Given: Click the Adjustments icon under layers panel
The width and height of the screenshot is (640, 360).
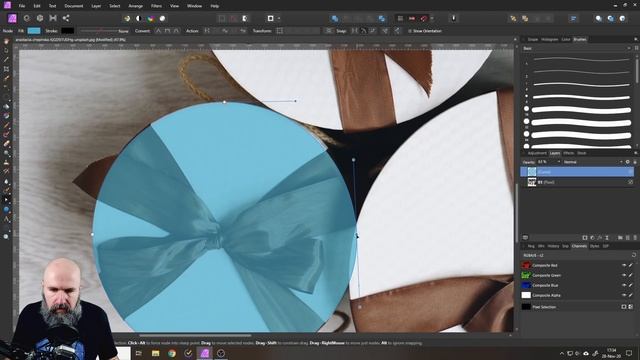Looking at the screenshot, I should click(592, 238).
